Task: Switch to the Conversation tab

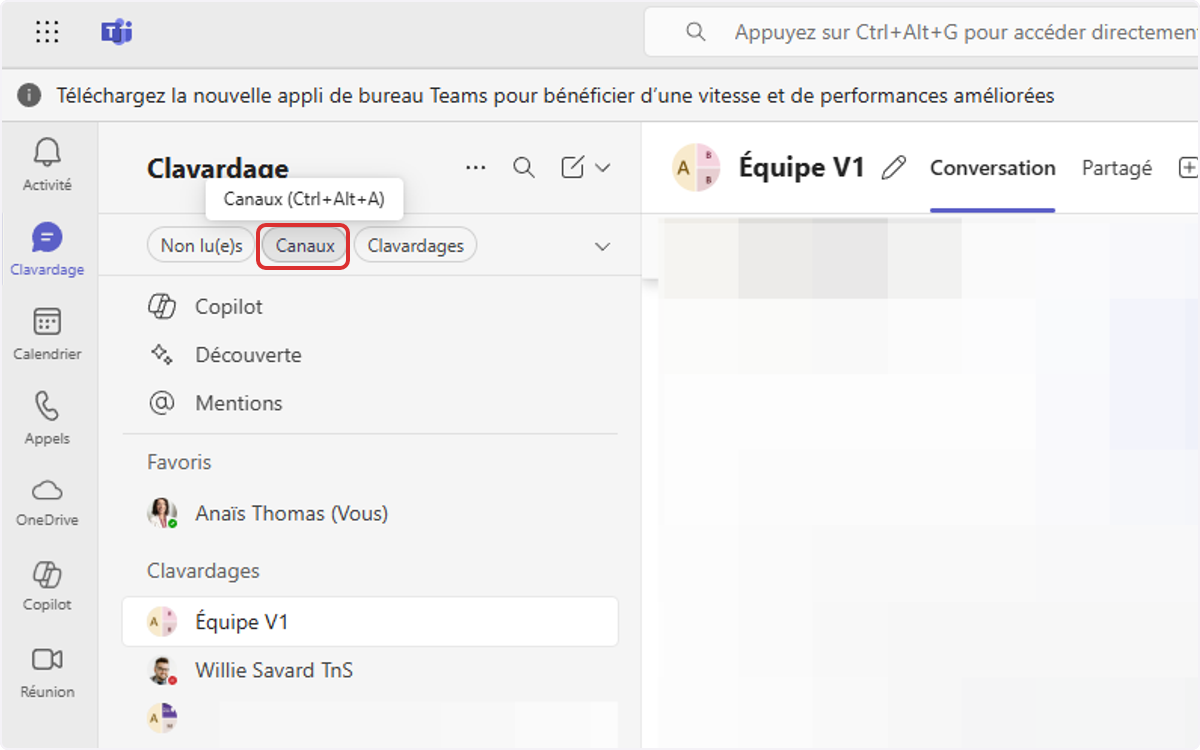Action: tap(992, 168)
